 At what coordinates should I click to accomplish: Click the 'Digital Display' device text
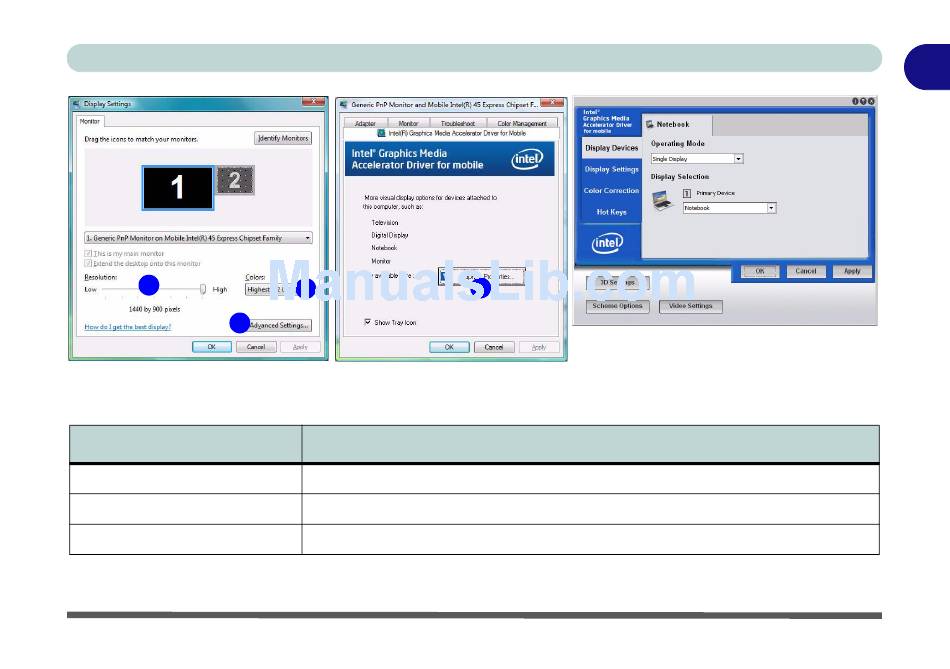click(390, 235)
